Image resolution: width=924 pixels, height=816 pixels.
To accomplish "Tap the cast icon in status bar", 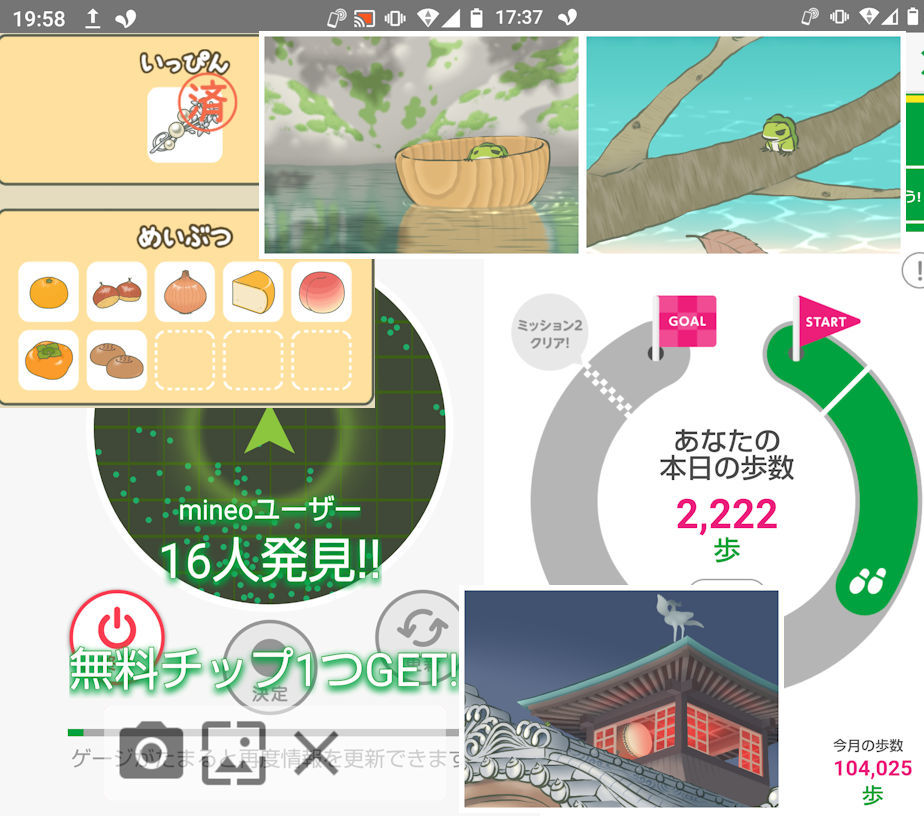I will [364, 18].
